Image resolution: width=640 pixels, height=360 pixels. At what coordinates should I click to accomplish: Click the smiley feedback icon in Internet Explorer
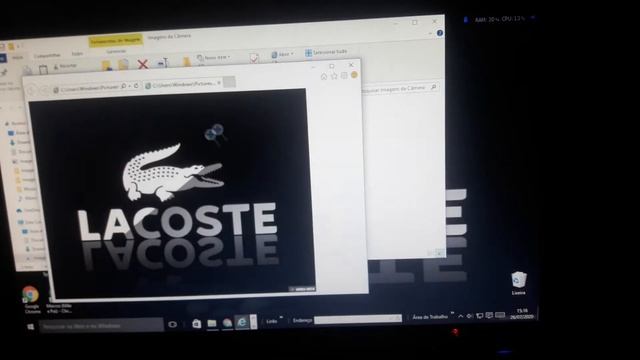tap(354, 75)
